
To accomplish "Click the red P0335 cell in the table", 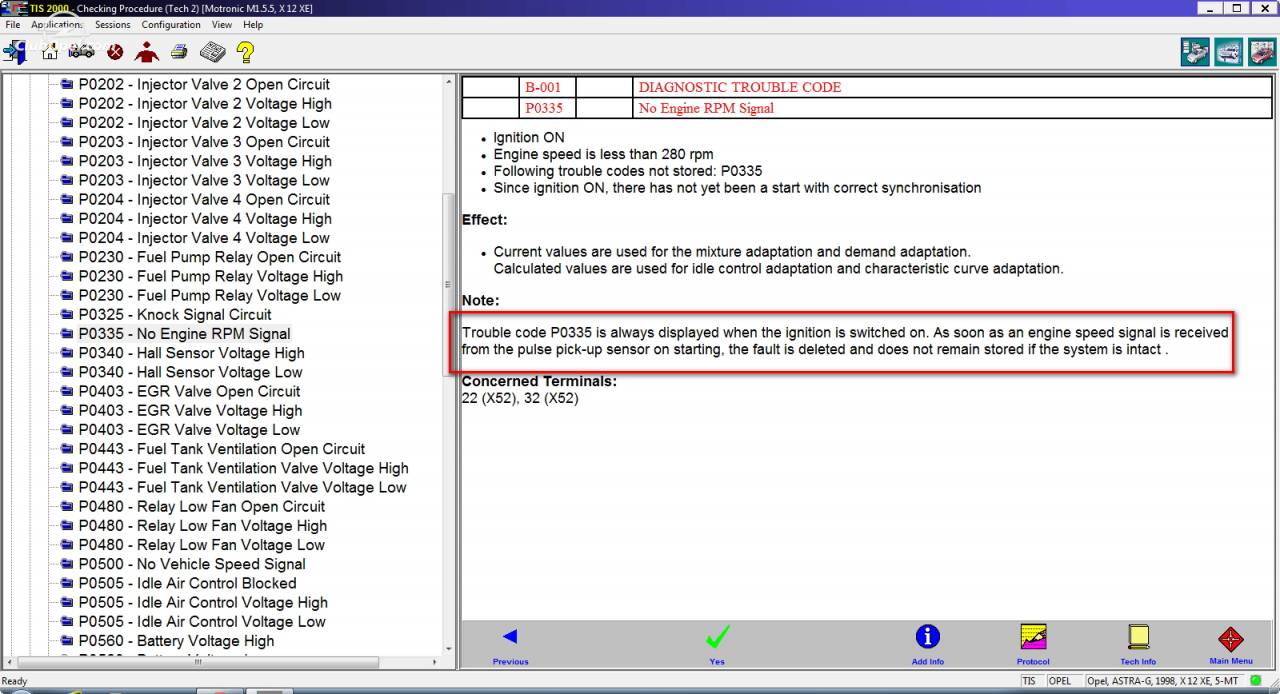I will tap(548, 108).
